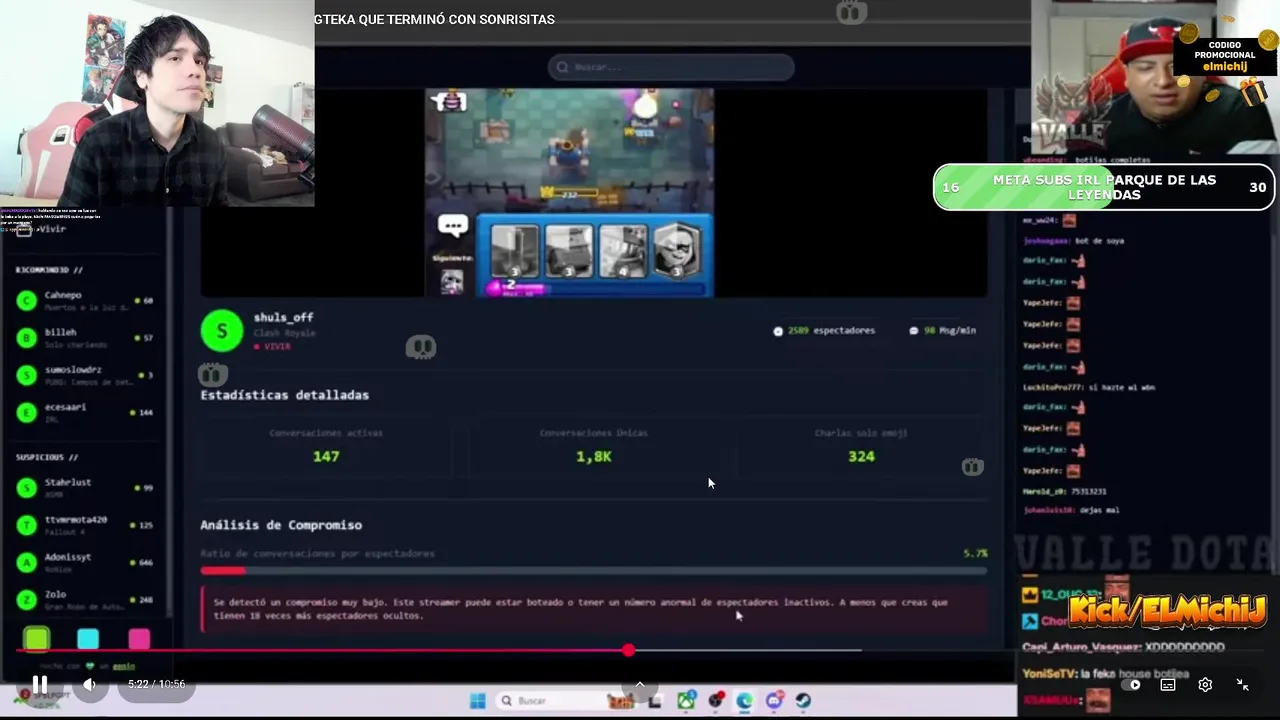Open the Xbox app from the taskbar
The width and height of the screenshot is (1280, 720).
(686, 701)
